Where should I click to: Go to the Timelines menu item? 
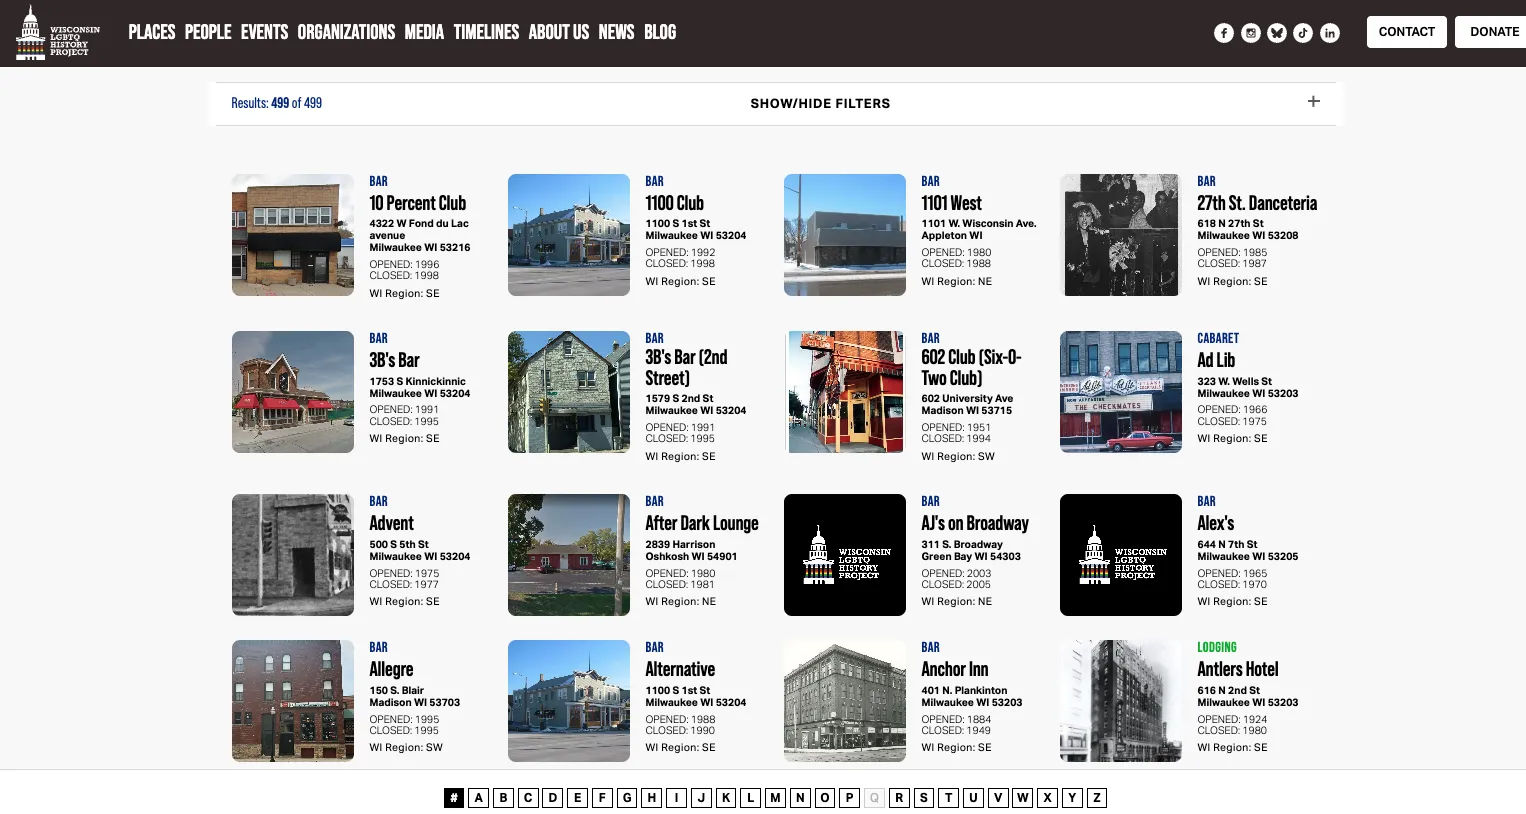486,32
